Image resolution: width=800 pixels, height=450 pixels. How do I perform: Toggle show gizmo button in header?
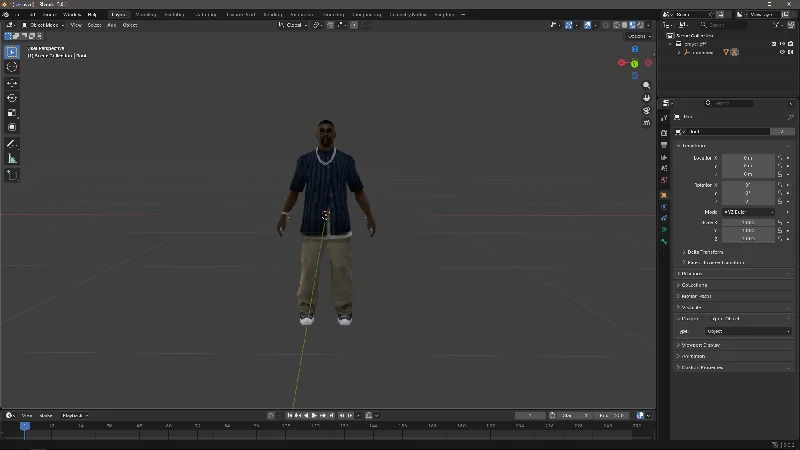(568, 25)
